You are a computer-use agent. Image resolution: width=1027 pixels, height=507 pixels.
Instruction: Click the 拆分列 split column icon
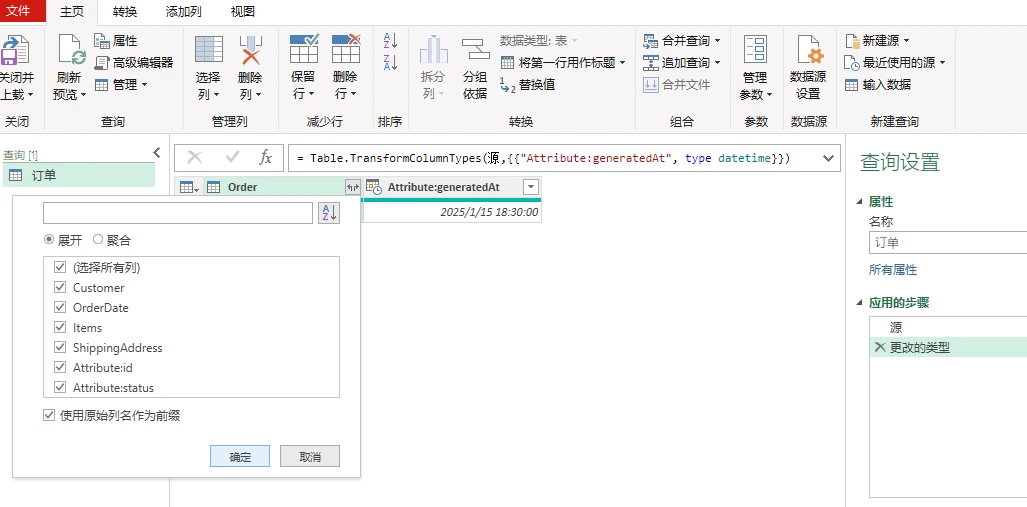coord(434,50)
